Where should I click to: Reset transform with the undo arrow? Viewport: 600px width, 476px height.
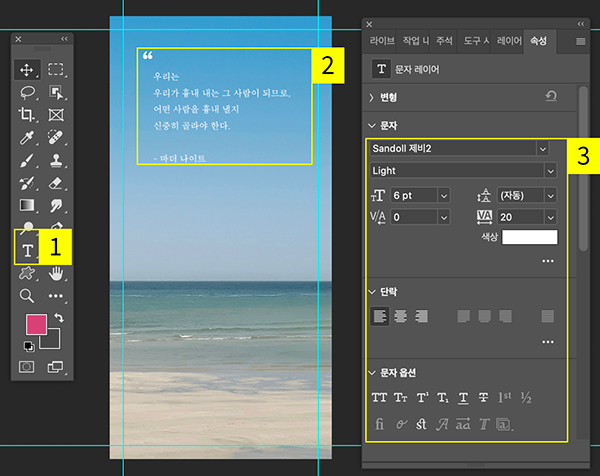pos(550,97)
